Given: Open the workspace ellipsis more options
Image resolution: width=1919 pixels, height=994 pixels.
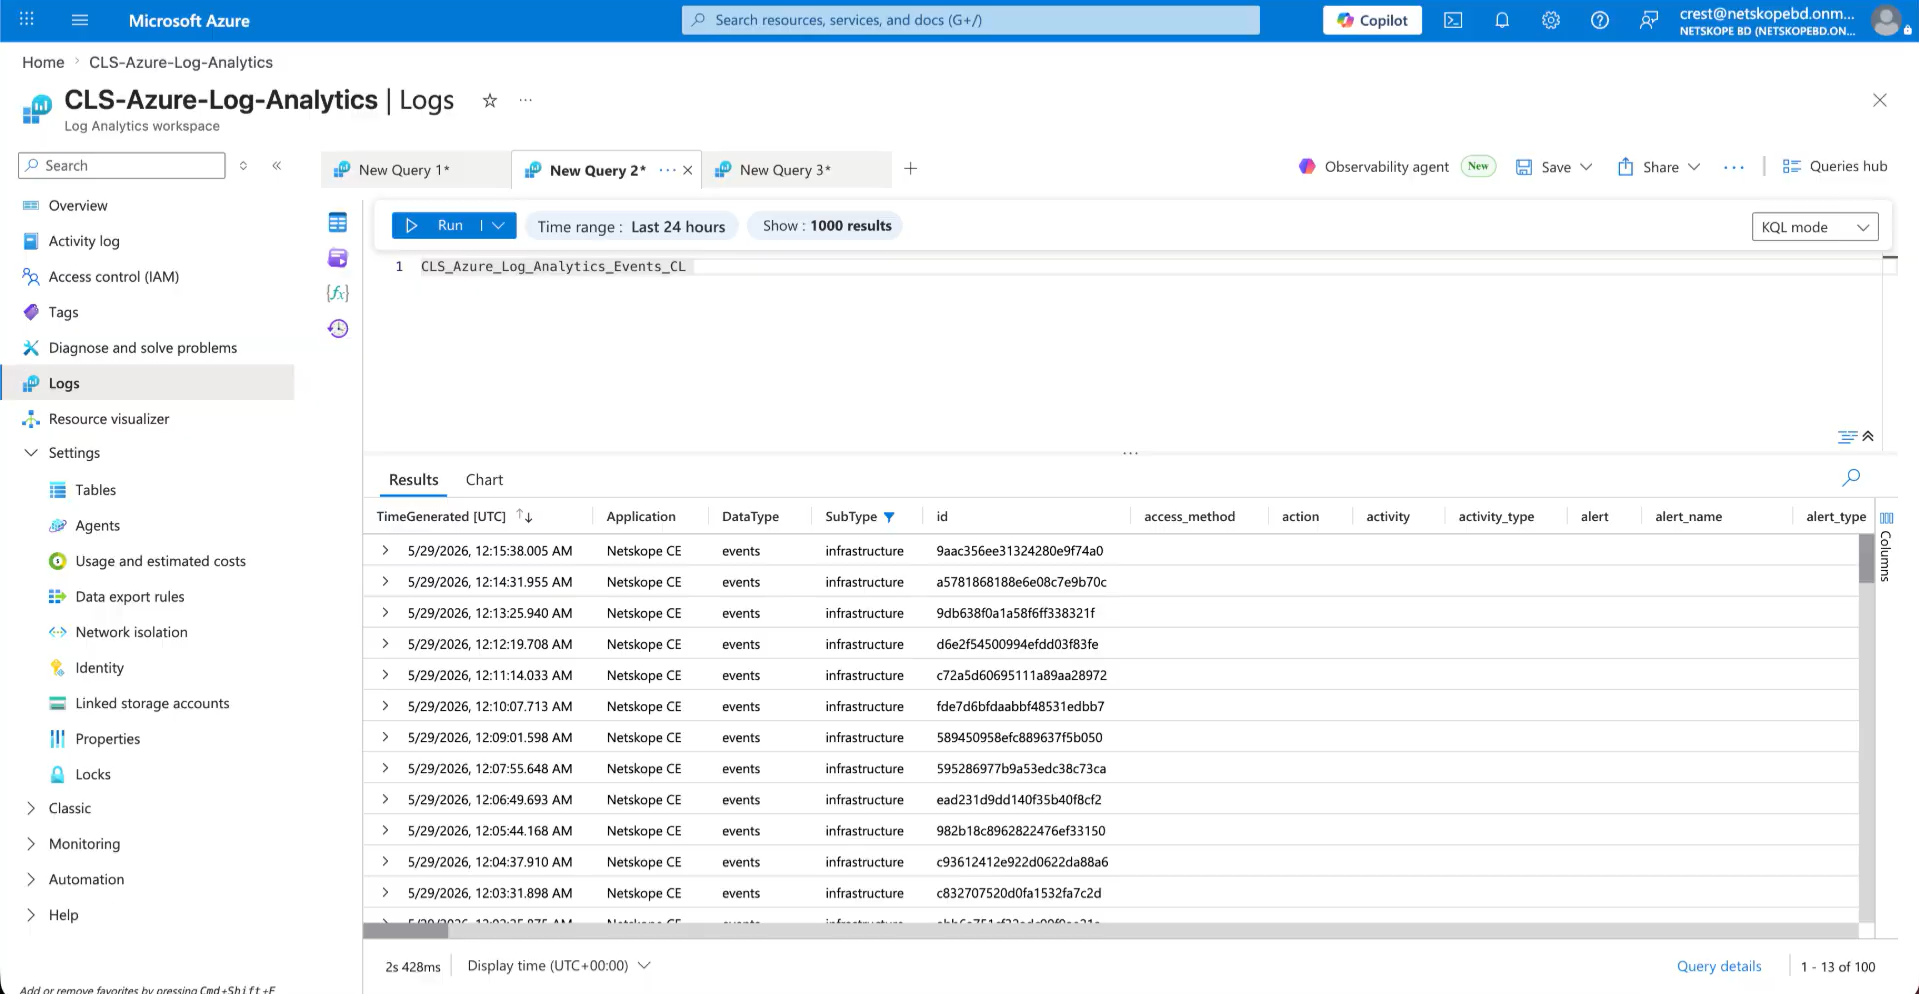Looking at the screenshot, I should [x=526, y=100].
